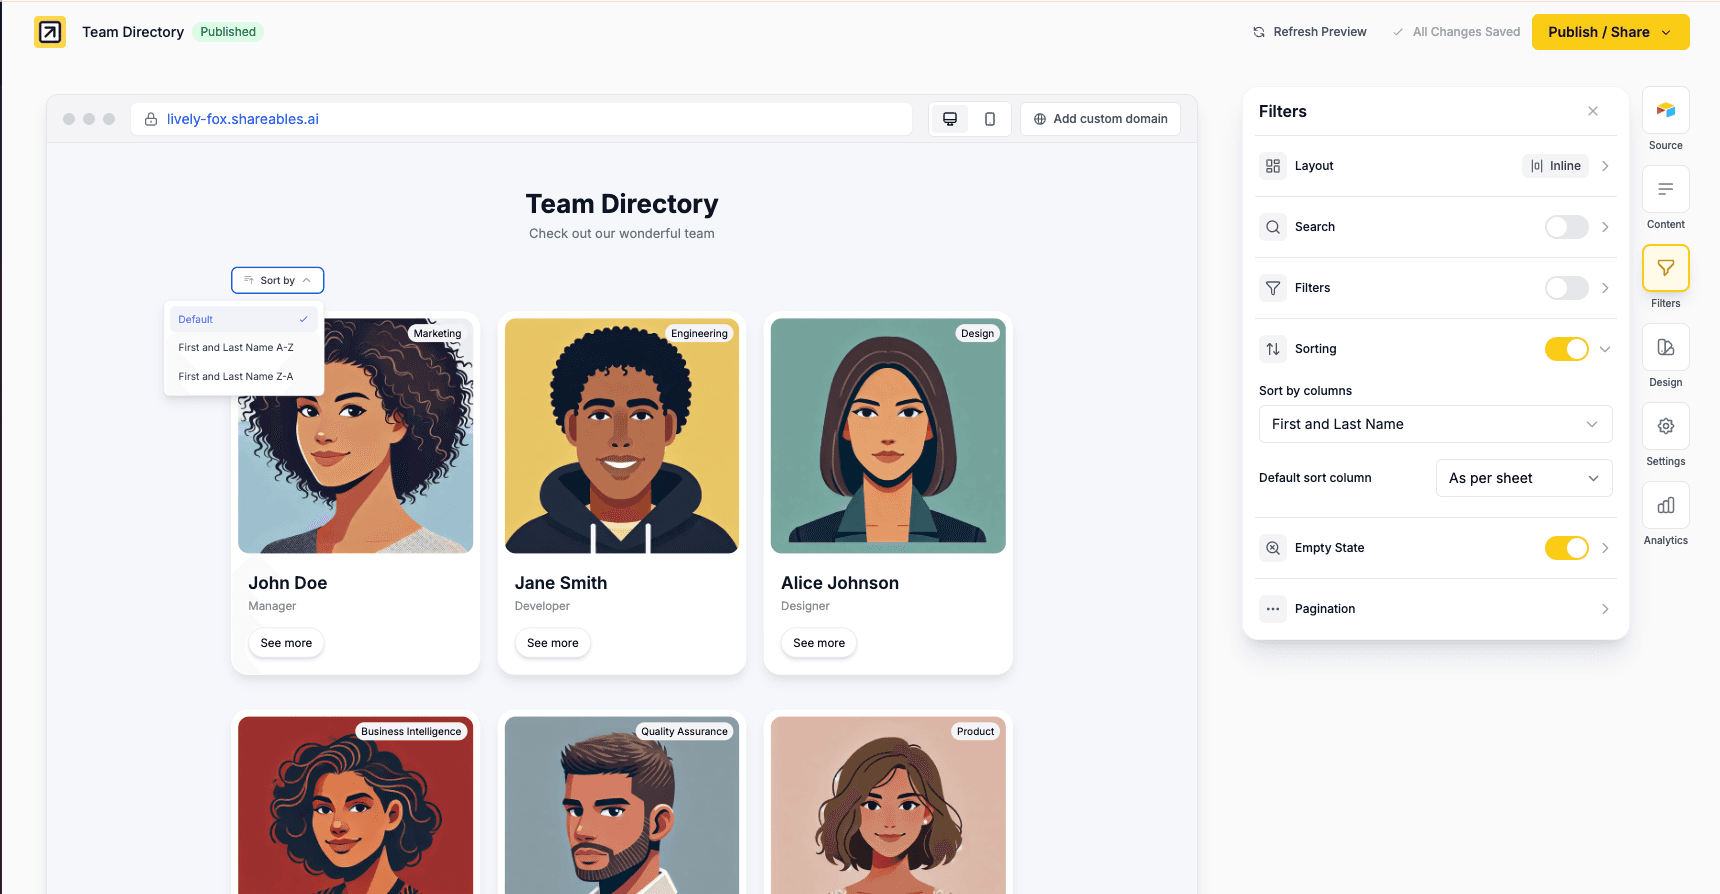Open the Source panel icon
Image resolution: width=1720 pixels, height=894 pixels.
(1665, 111)
